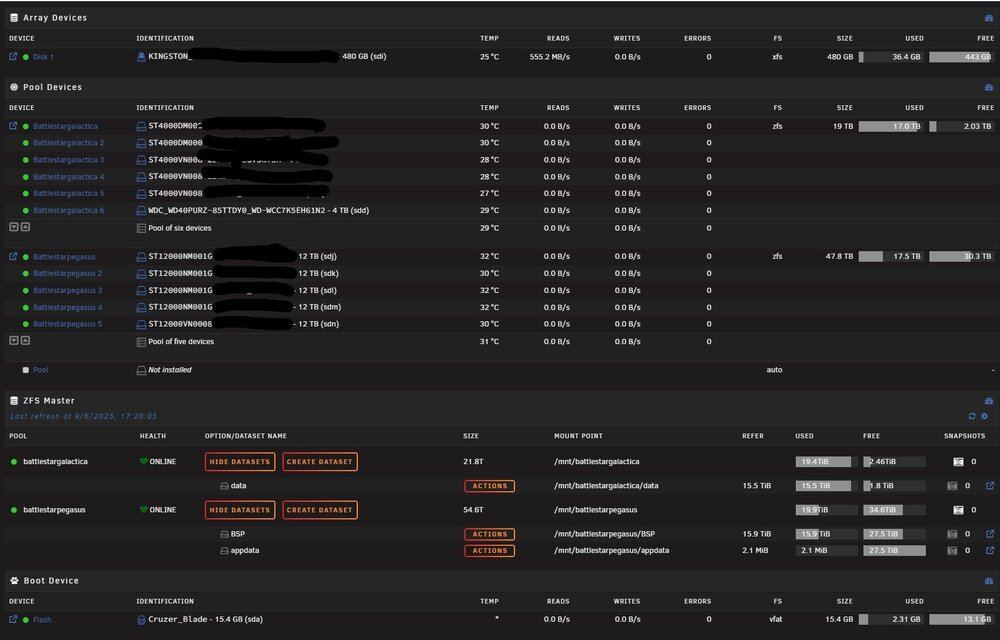This screenshot has width=1000, height=640.
Task: Click battlestarpegasus snapshots camera icon
Action: (x=958, y=510)
